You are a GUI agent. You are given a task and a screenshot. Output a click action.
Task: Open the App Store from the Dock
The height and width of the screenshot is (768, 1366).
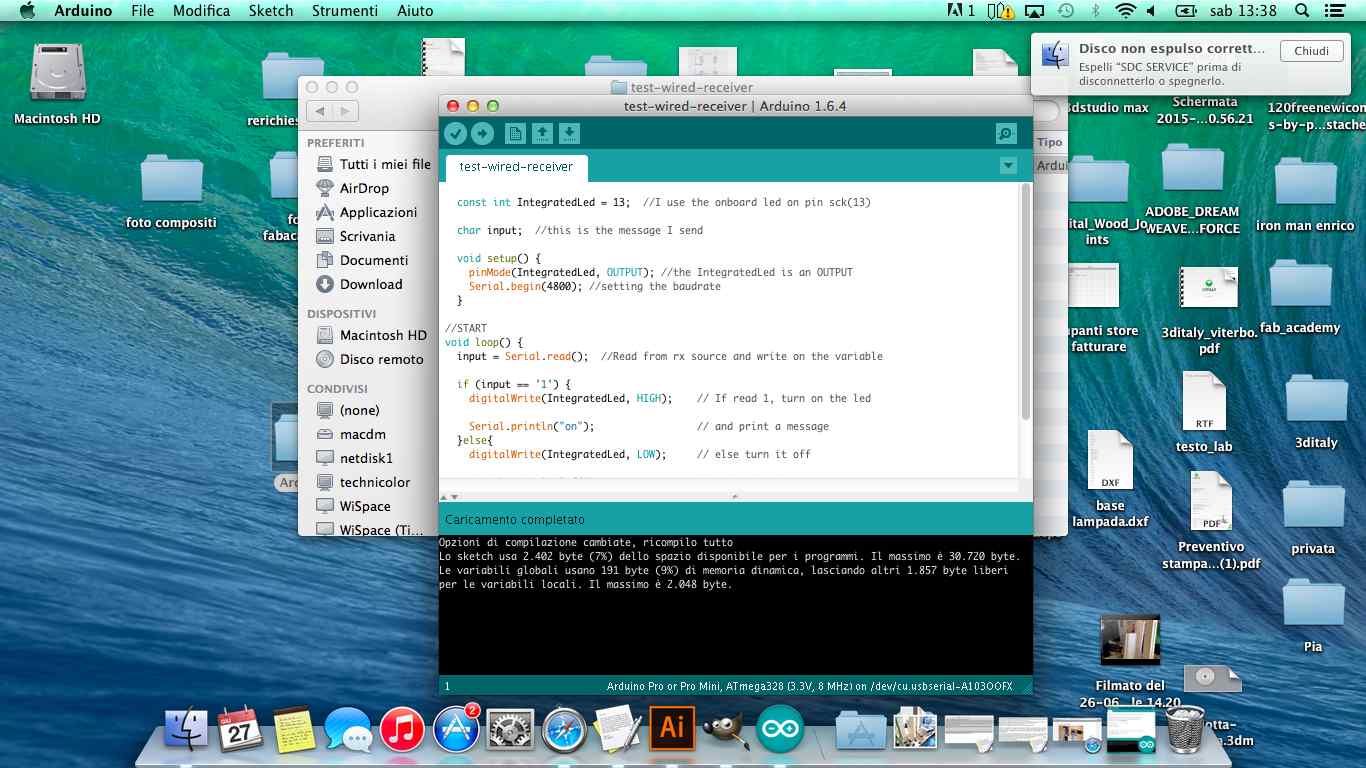(x=457, y=731)
